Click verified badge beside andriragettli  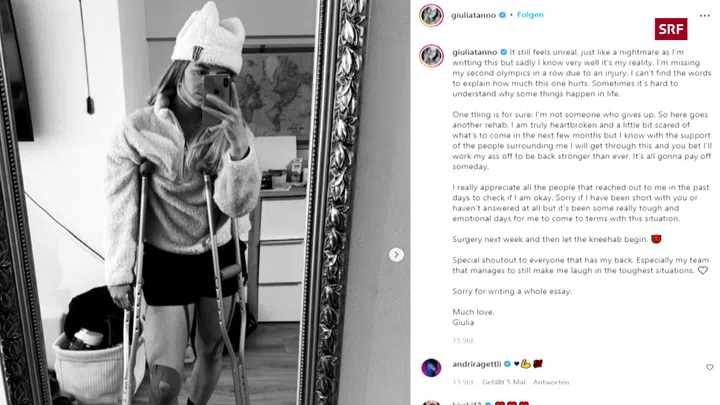pyautogui.click(x=507, y=364)
